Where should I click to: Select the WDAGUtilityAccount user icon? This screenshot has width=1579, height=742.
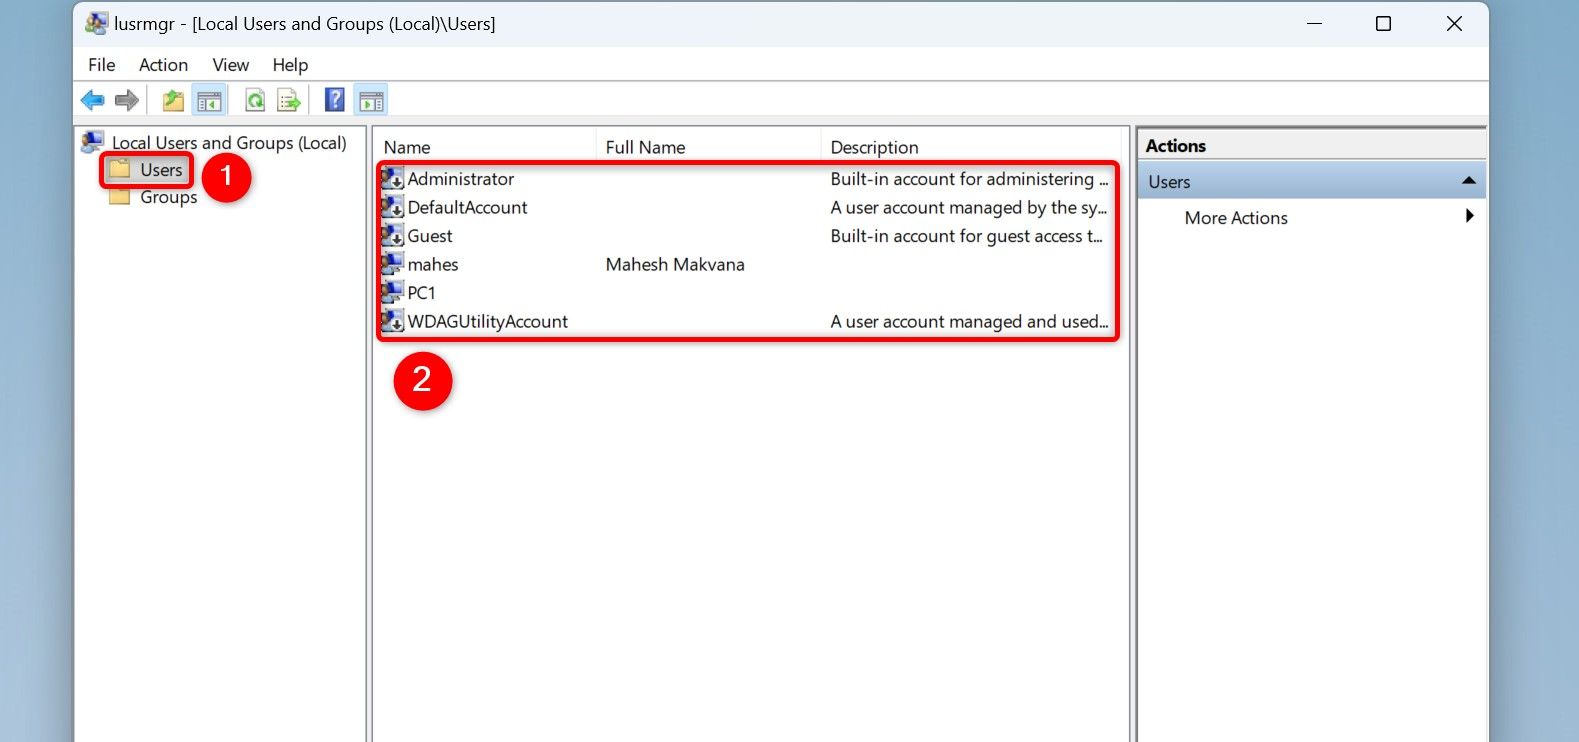pyautogui.click(x=393, y=322)
